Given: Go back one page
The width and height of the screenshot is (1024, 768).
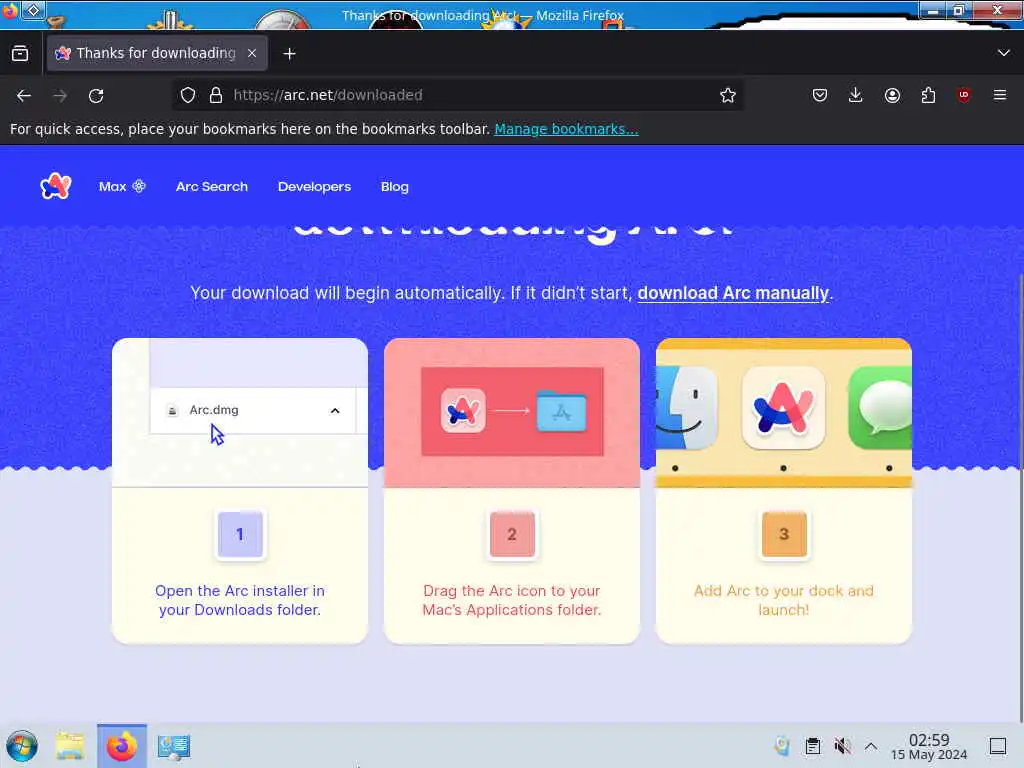Looking at the screenshot, I should [x=24, y=95].
